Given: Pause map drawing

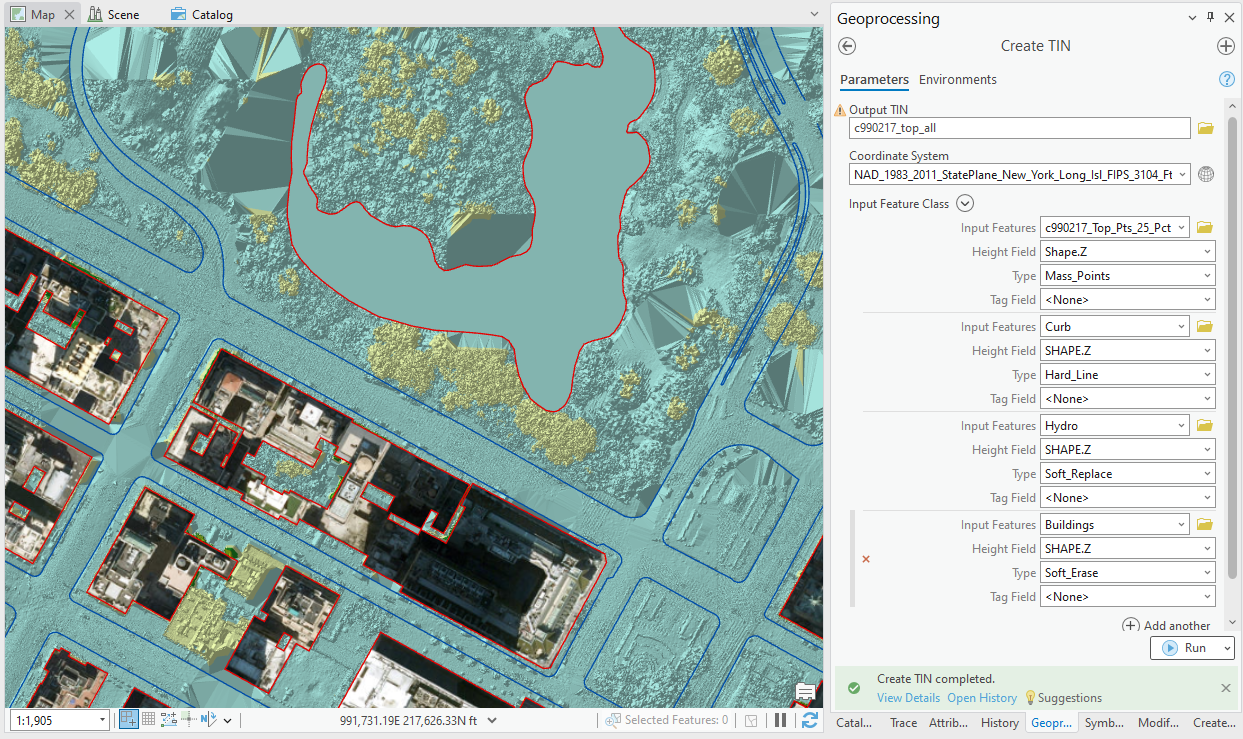Looking at the screenshot, I should point(781,720).
